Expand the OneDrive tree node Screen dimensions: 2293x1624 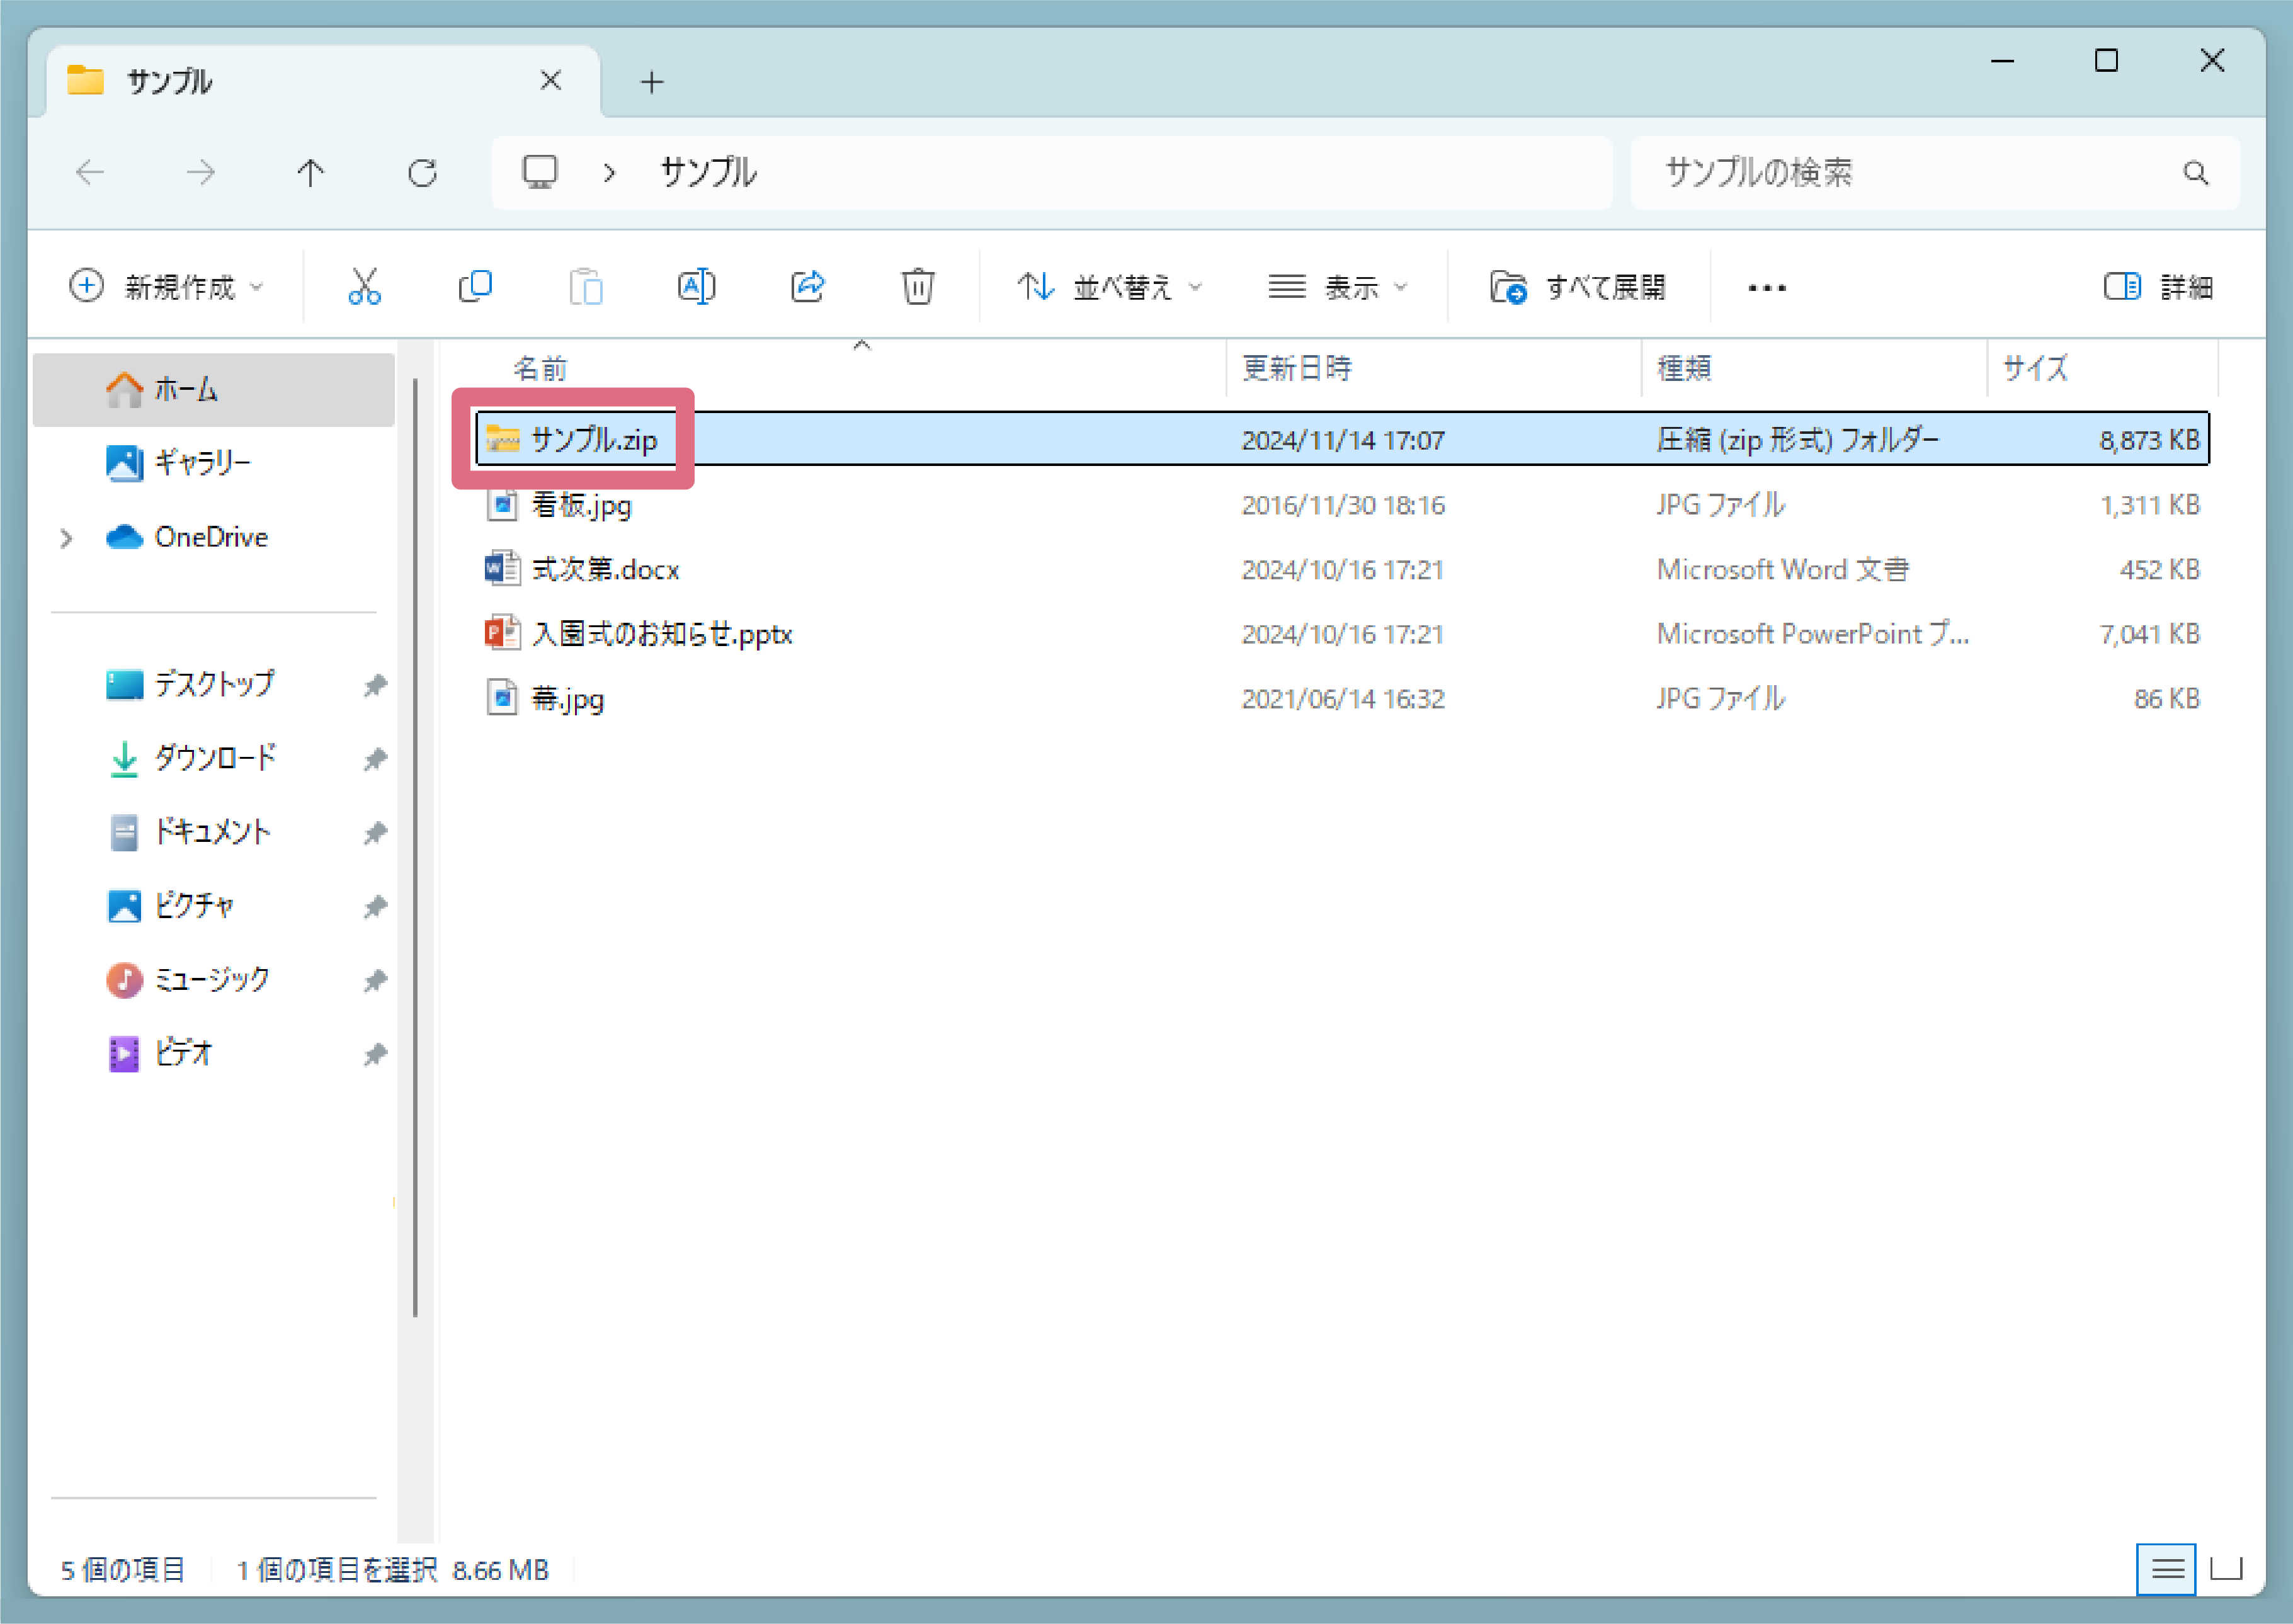tap(67, 538)
